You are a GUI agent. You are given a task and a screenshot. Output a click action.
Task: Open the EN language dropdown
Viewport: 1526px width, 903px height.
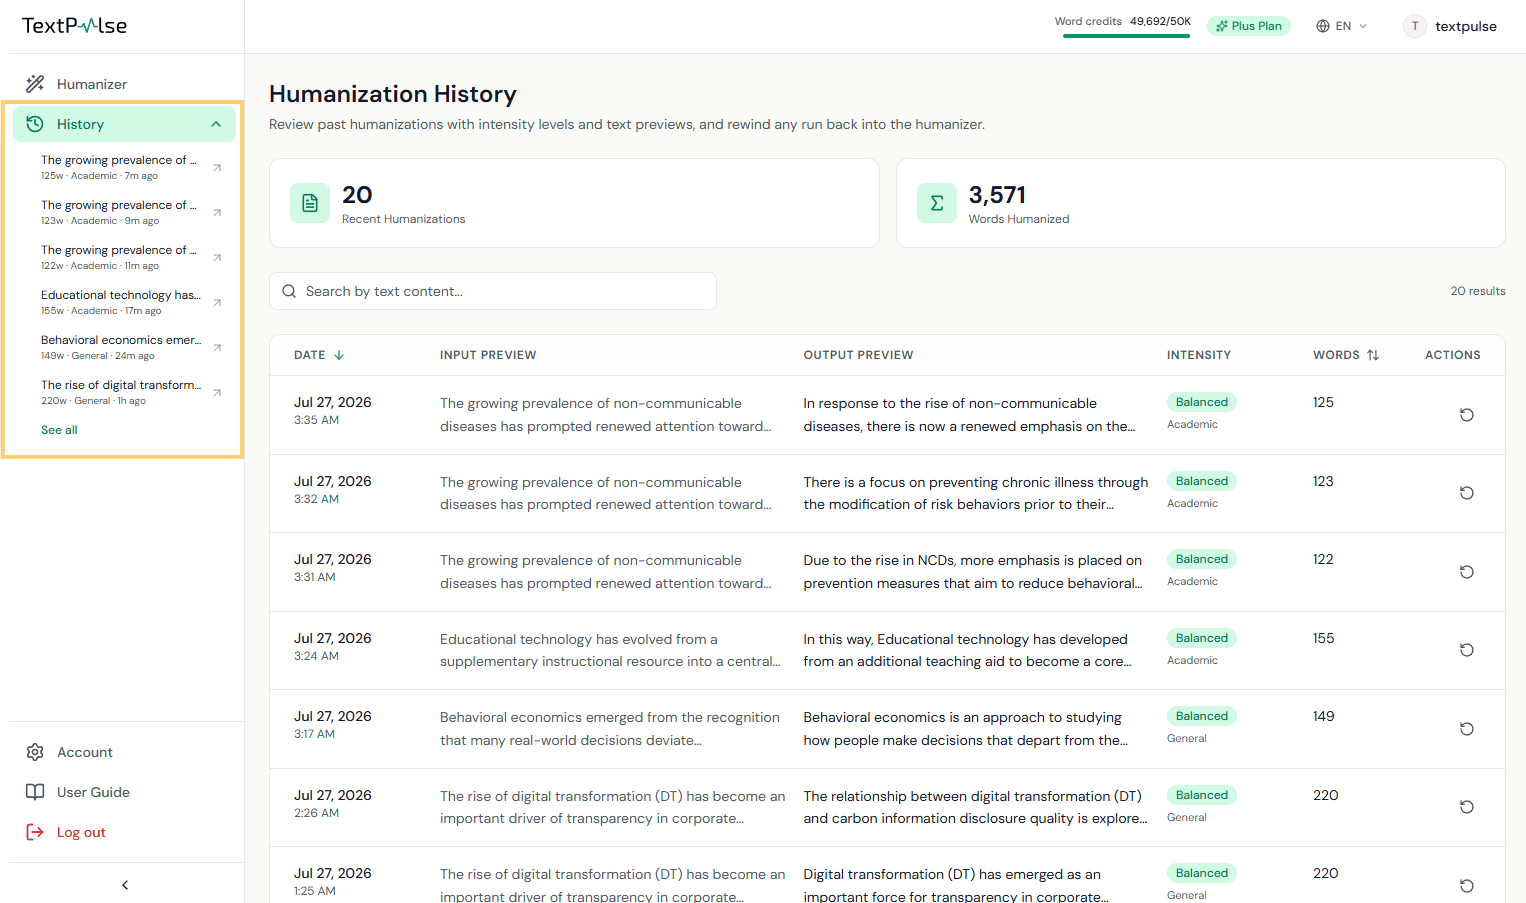1342,26
